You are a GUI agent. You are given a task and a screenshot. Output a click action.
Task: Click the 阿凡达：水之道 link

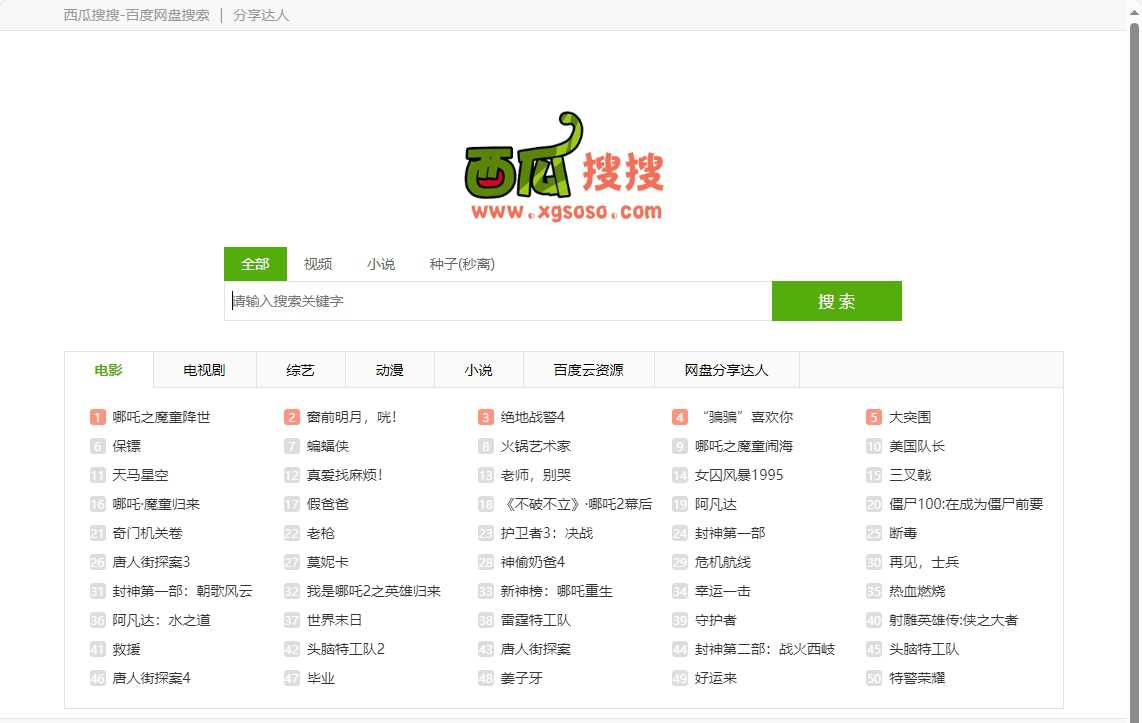[x=161, y=620]
